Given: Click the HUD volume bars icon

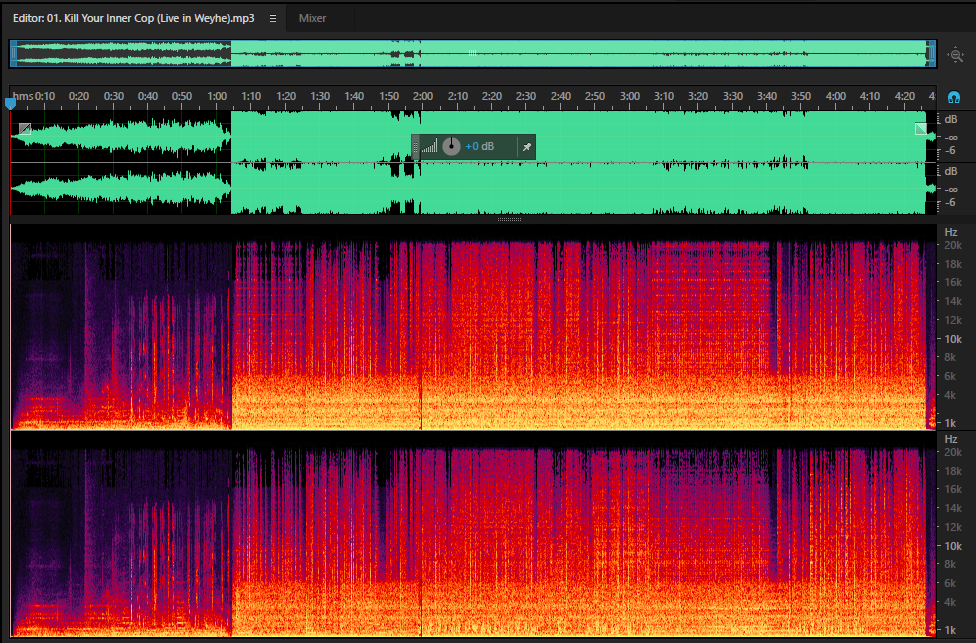Looking at the screenshot, I should pyautogui.click(x=429, y=147).
